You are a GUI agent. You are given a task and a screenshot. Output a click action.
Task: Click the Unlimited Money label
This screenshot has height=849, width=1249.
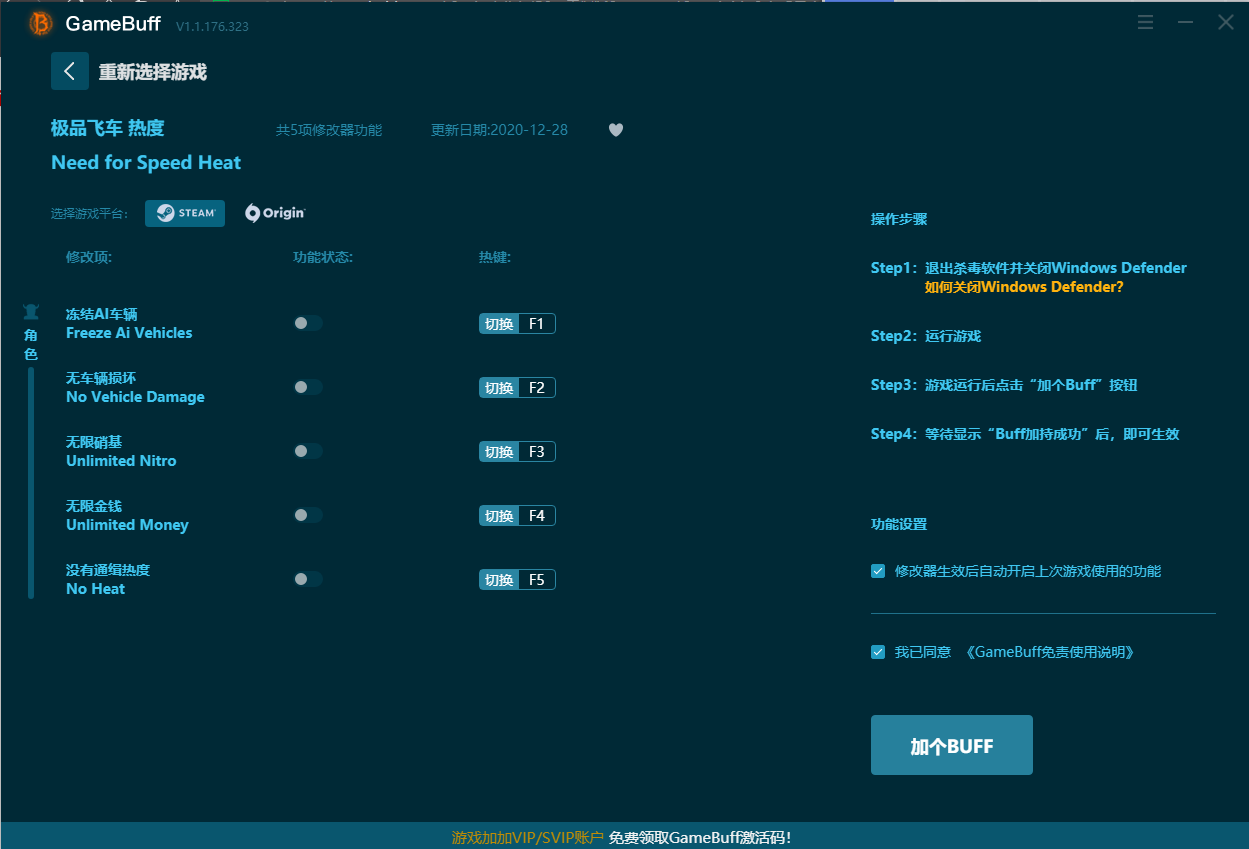click(x=127, y=525)
